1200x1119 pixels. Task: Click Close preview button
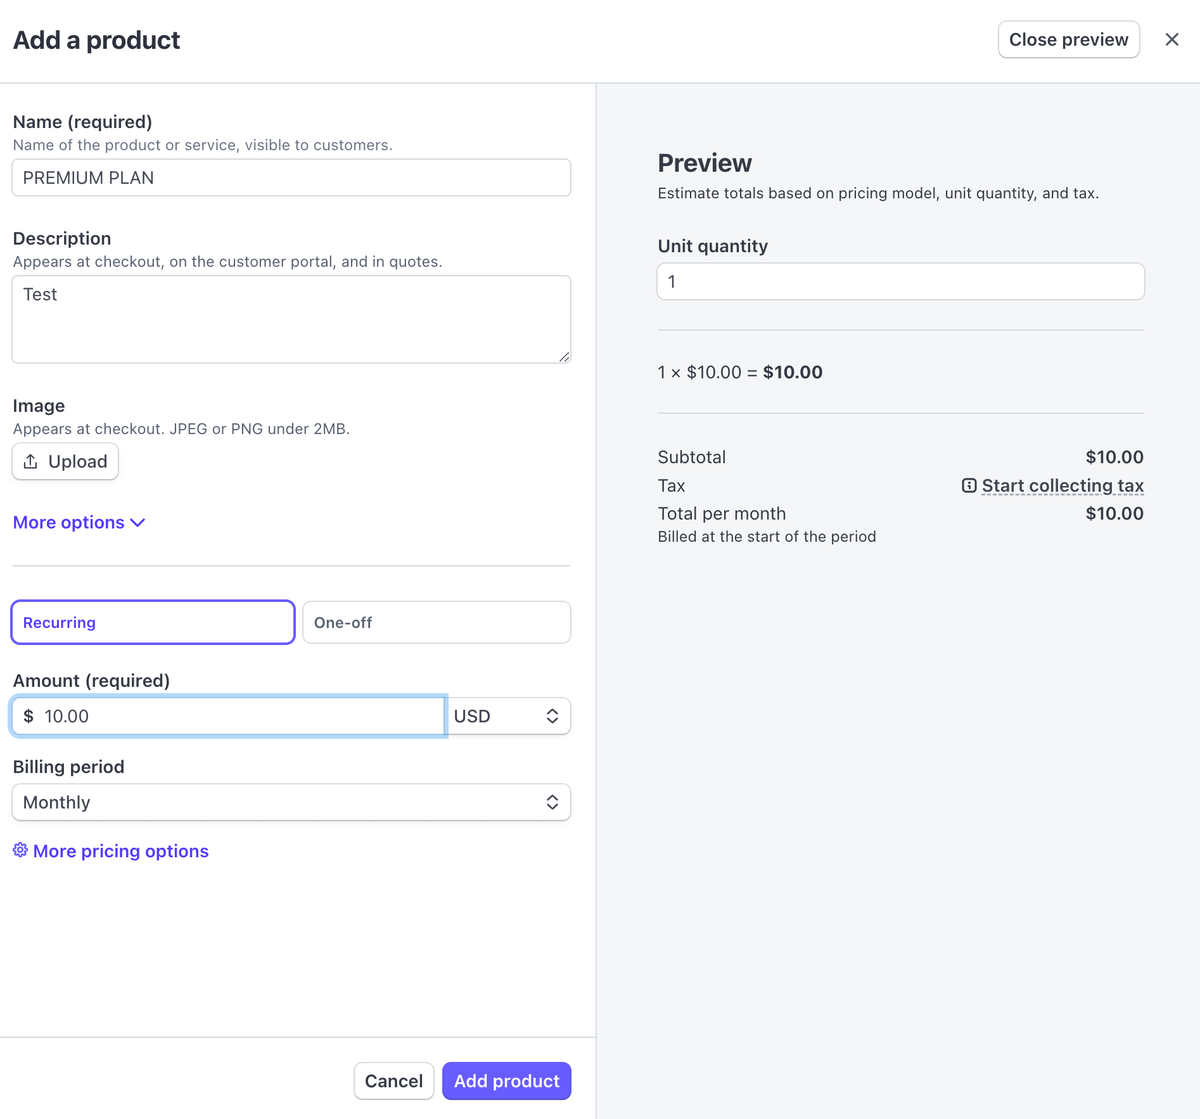point(1068,40)
